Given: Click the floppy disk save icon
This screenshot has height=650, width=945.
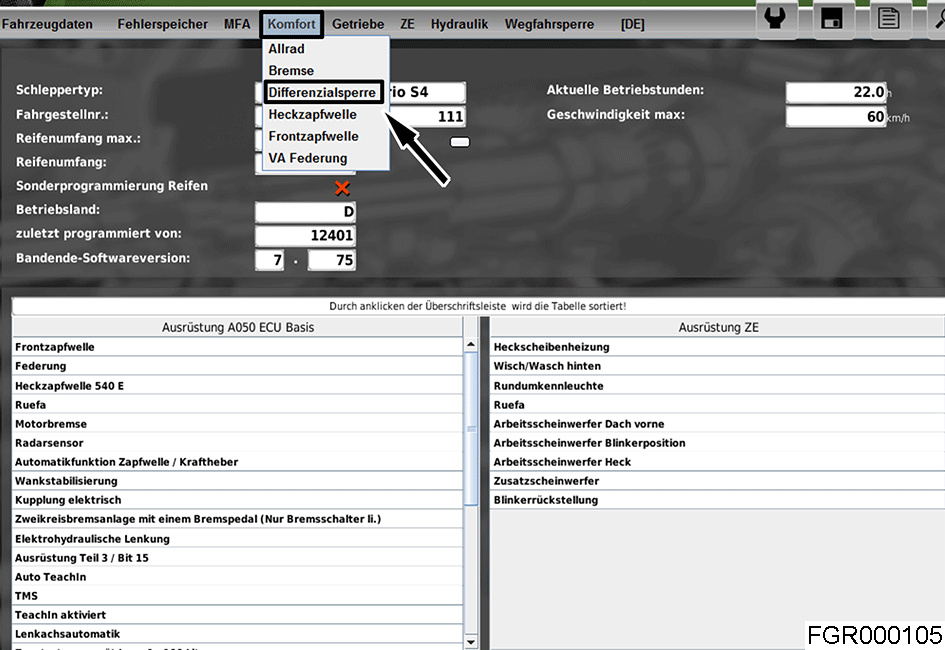Looking at the screenshot, I should 831,17.
